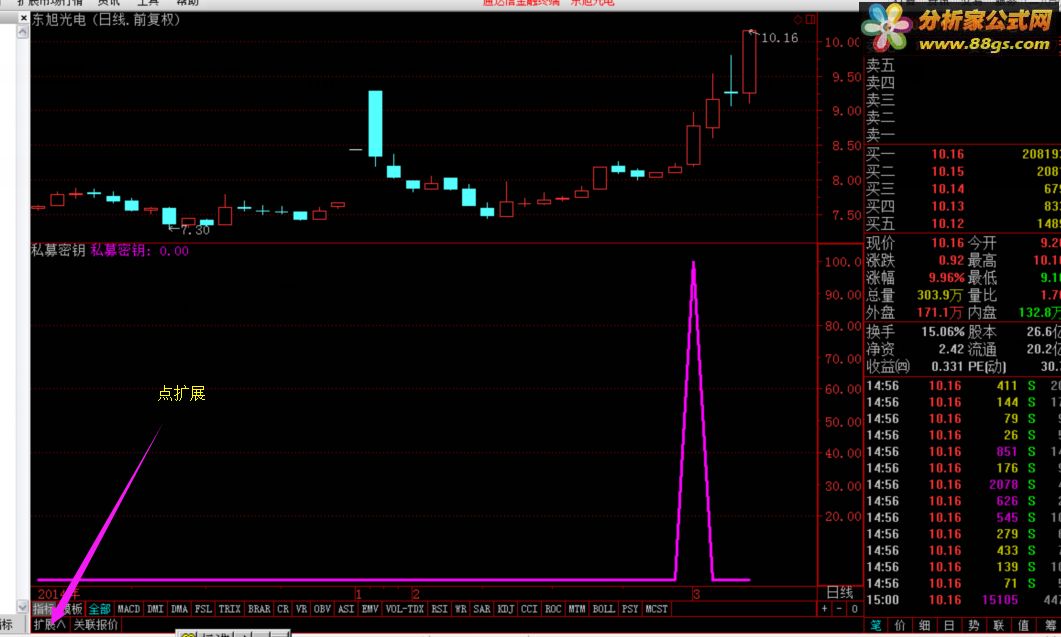The width and height of the screenshot is (1061, 637).
Task: Open the 关联报价 tab
Action: 95,624
